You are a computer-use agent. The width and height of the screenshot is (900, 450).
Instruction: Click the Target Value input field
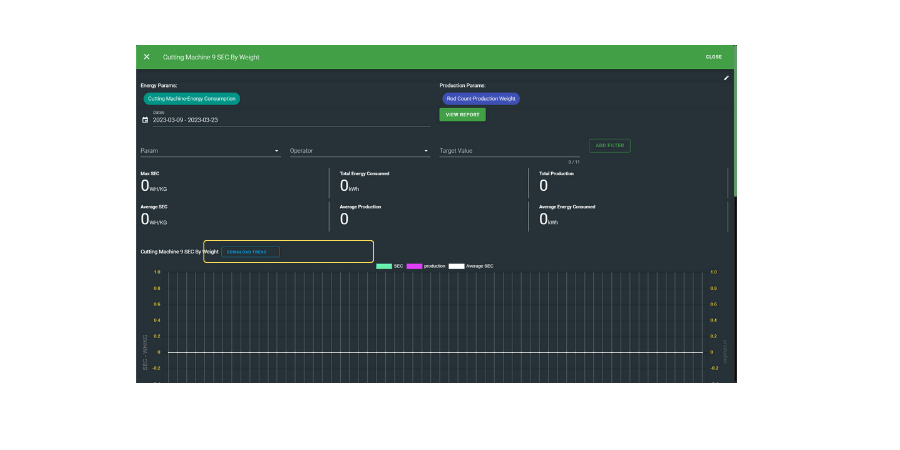click(x=509, y=151)
